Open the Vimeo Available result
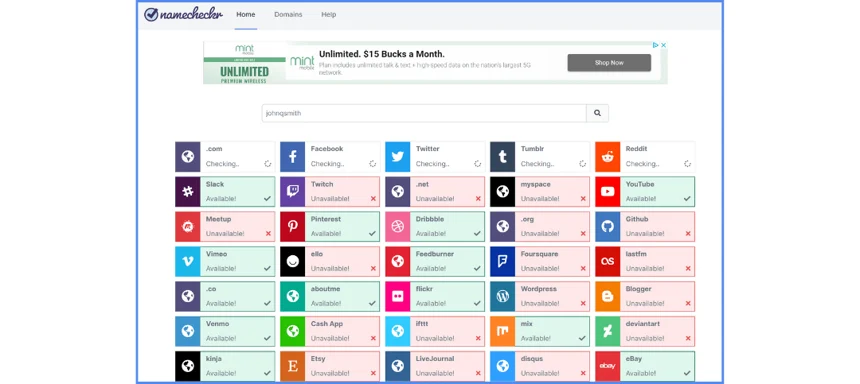This screenshot has width=860, height=384. tap(225, 262)
